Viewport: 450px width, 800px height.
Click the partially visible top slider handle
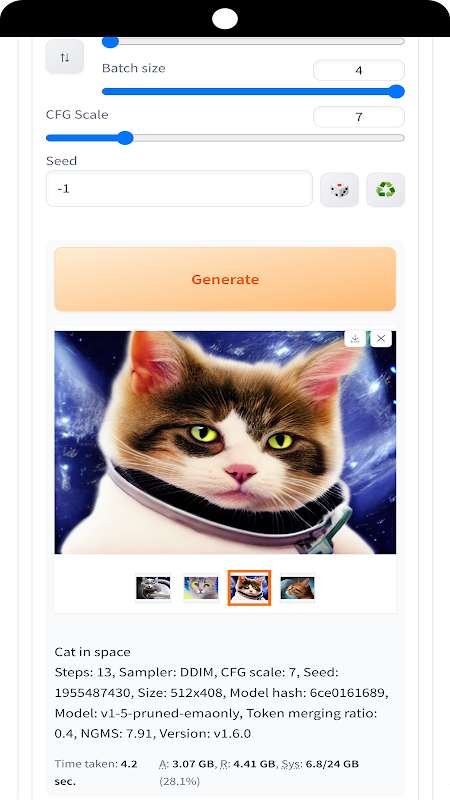[110, 42]
